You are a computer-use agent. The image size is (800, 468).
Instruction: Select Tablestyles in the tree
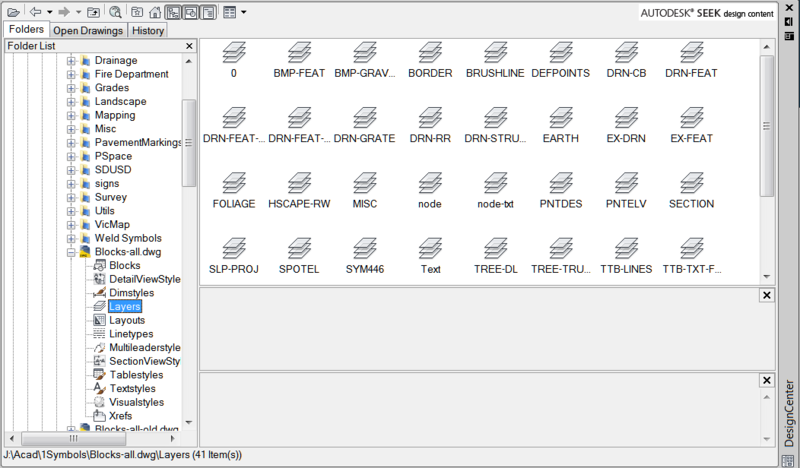pyautogui.click(x=136, y=375)
